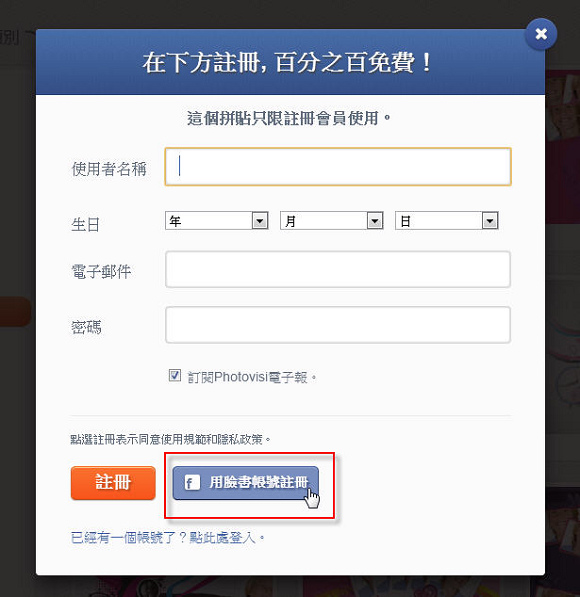Click the 密碼 label text

86,327
